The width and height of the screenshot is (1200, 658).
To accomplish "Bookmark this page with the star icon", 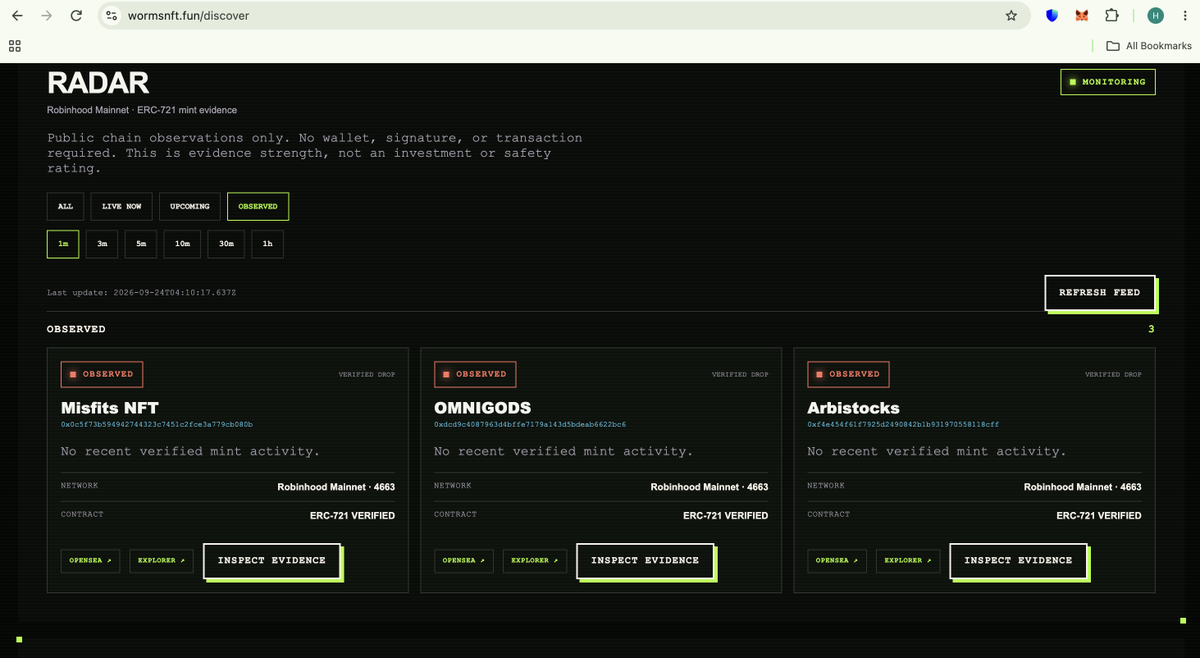I will coord(1011,16).
